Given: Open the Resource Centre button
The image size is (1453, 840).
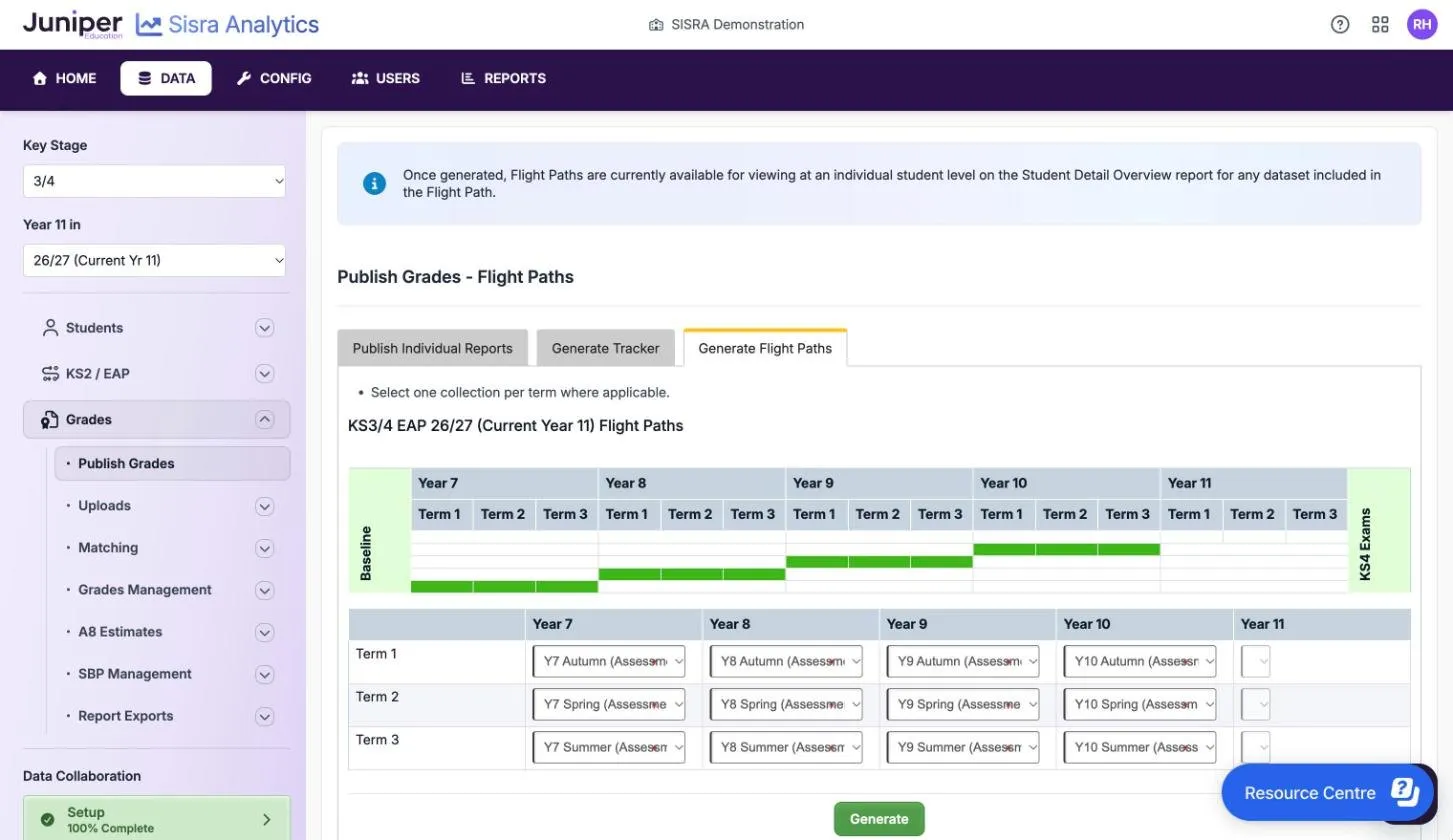Looking at the screenshot, I should (1329, 793).
